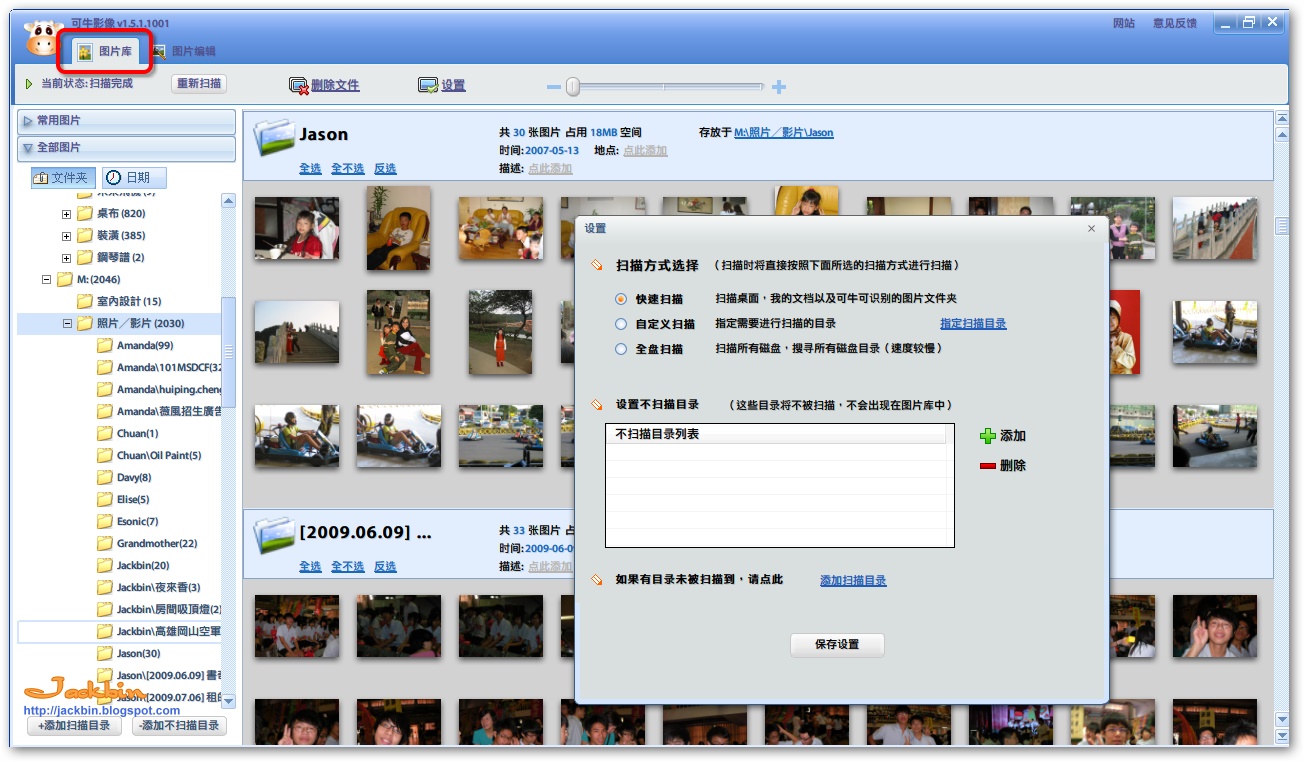1304x762 pixels.
Task: Collapse the 全部图片 section
Action: click(x=127, y=148)
